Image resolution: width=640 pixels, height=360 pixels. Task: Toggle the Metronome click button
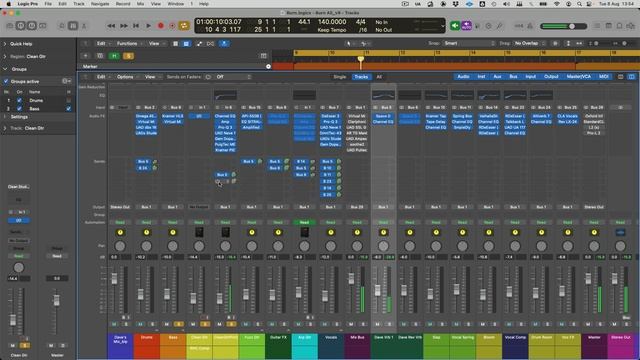point(530,26)
